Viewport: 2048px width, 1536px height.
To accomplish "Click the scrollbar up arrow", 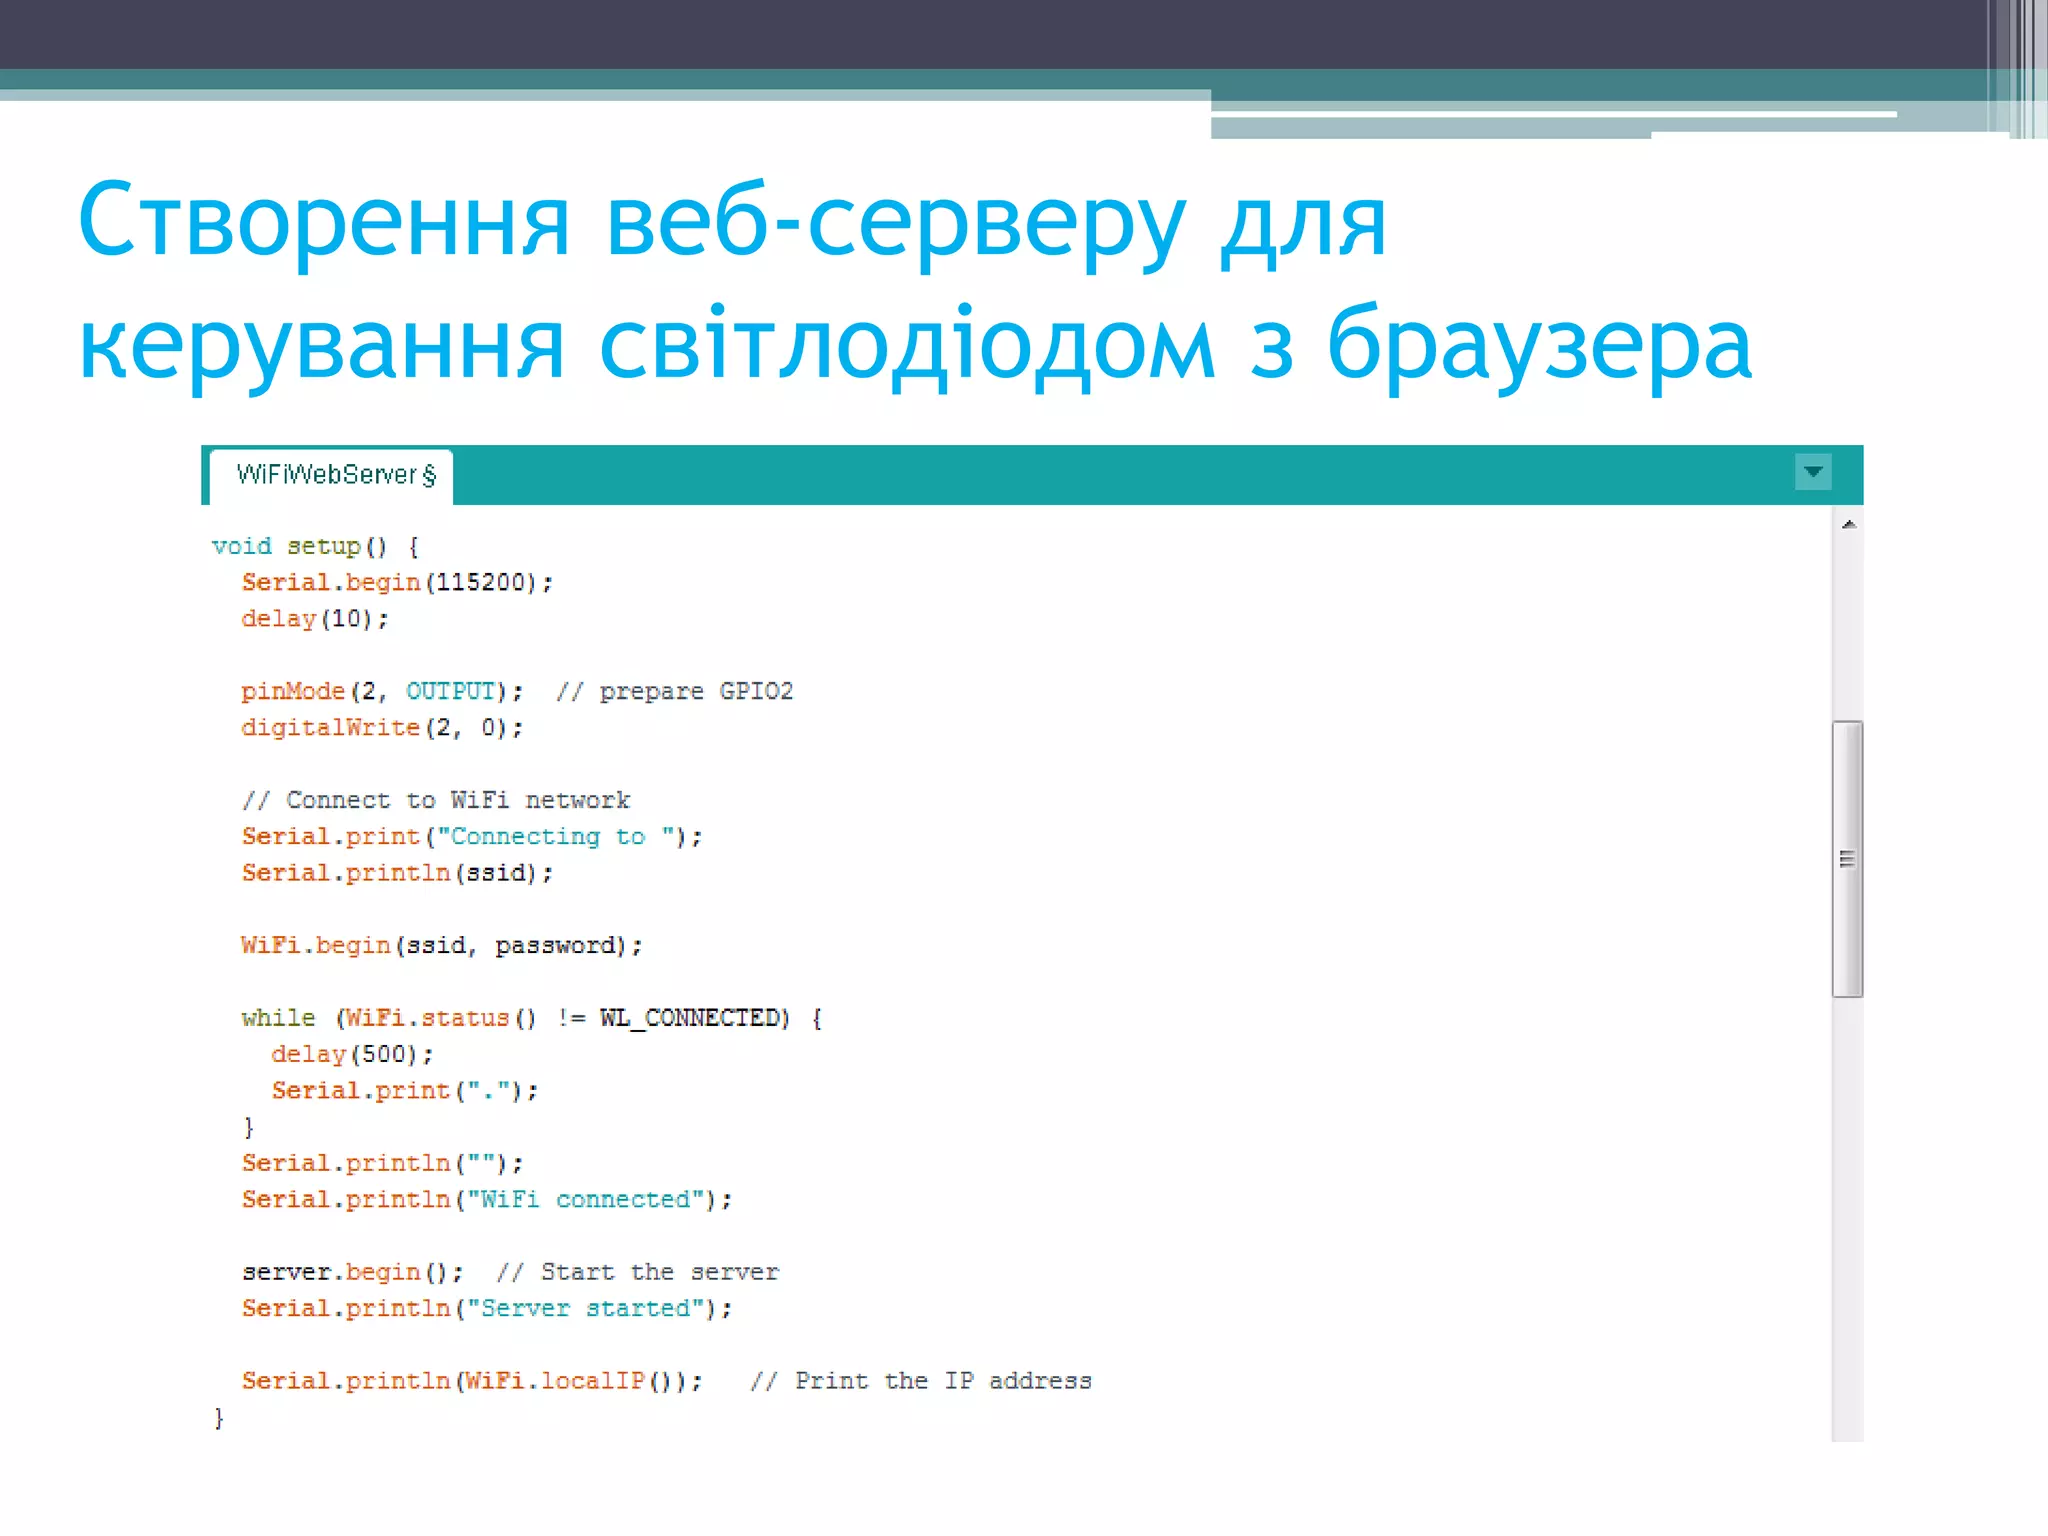I will [1848, 525].
